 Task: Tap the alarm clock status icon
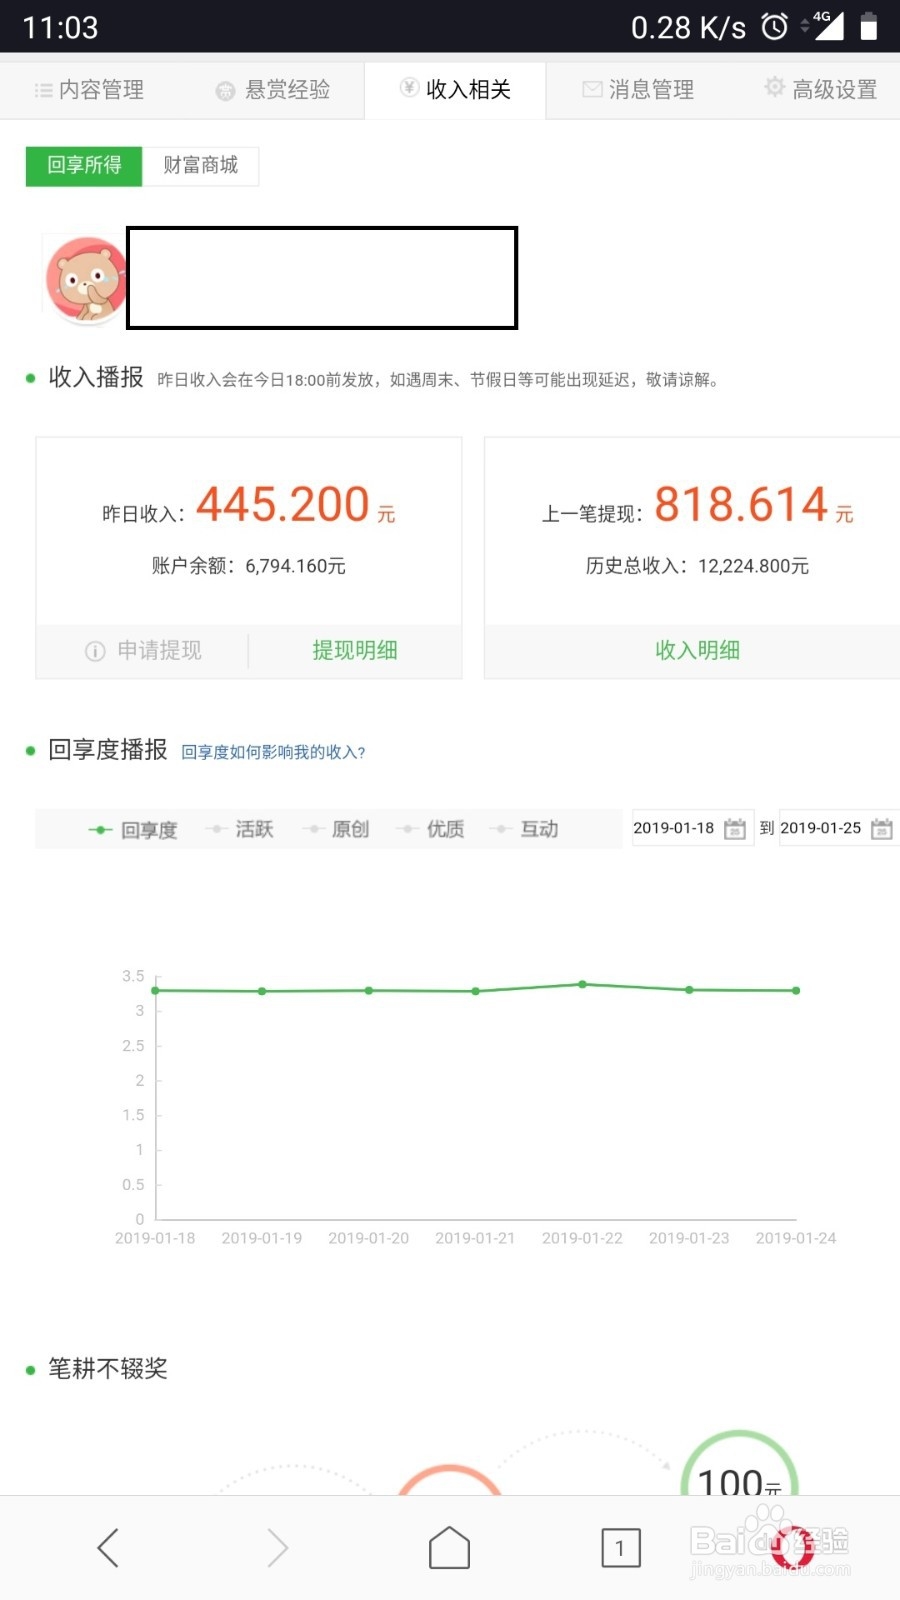click(775, 27)
